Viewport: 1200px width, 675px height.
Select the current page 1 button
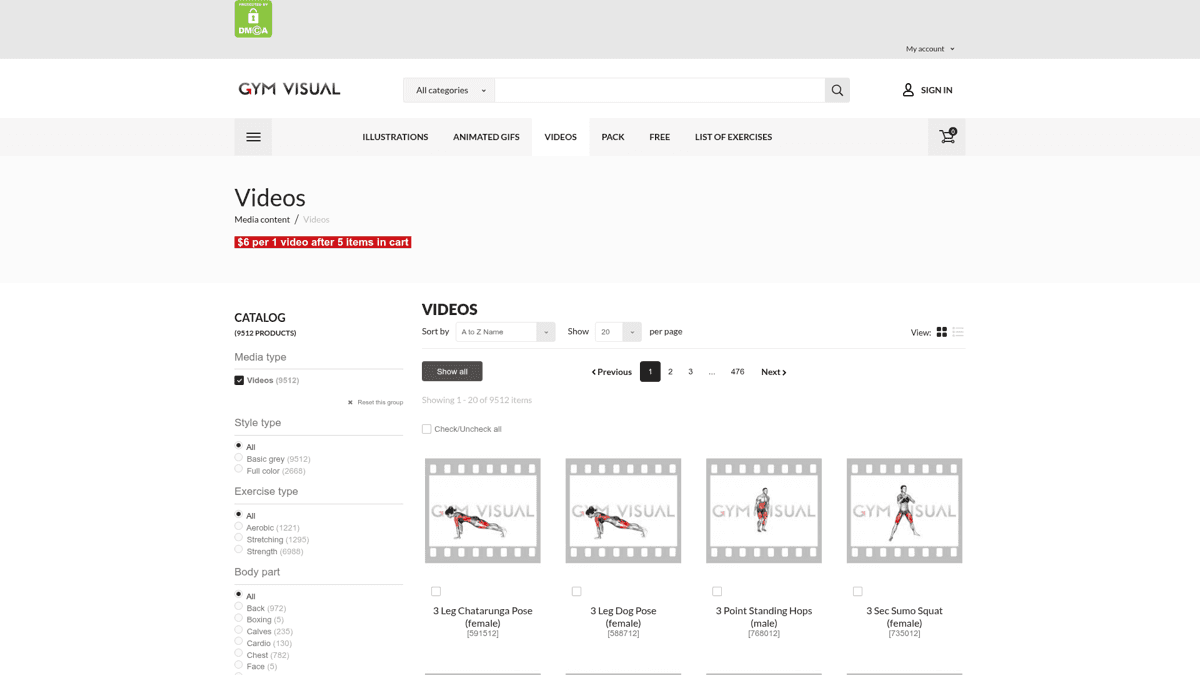pyautogui.click(x=650, y=372)
